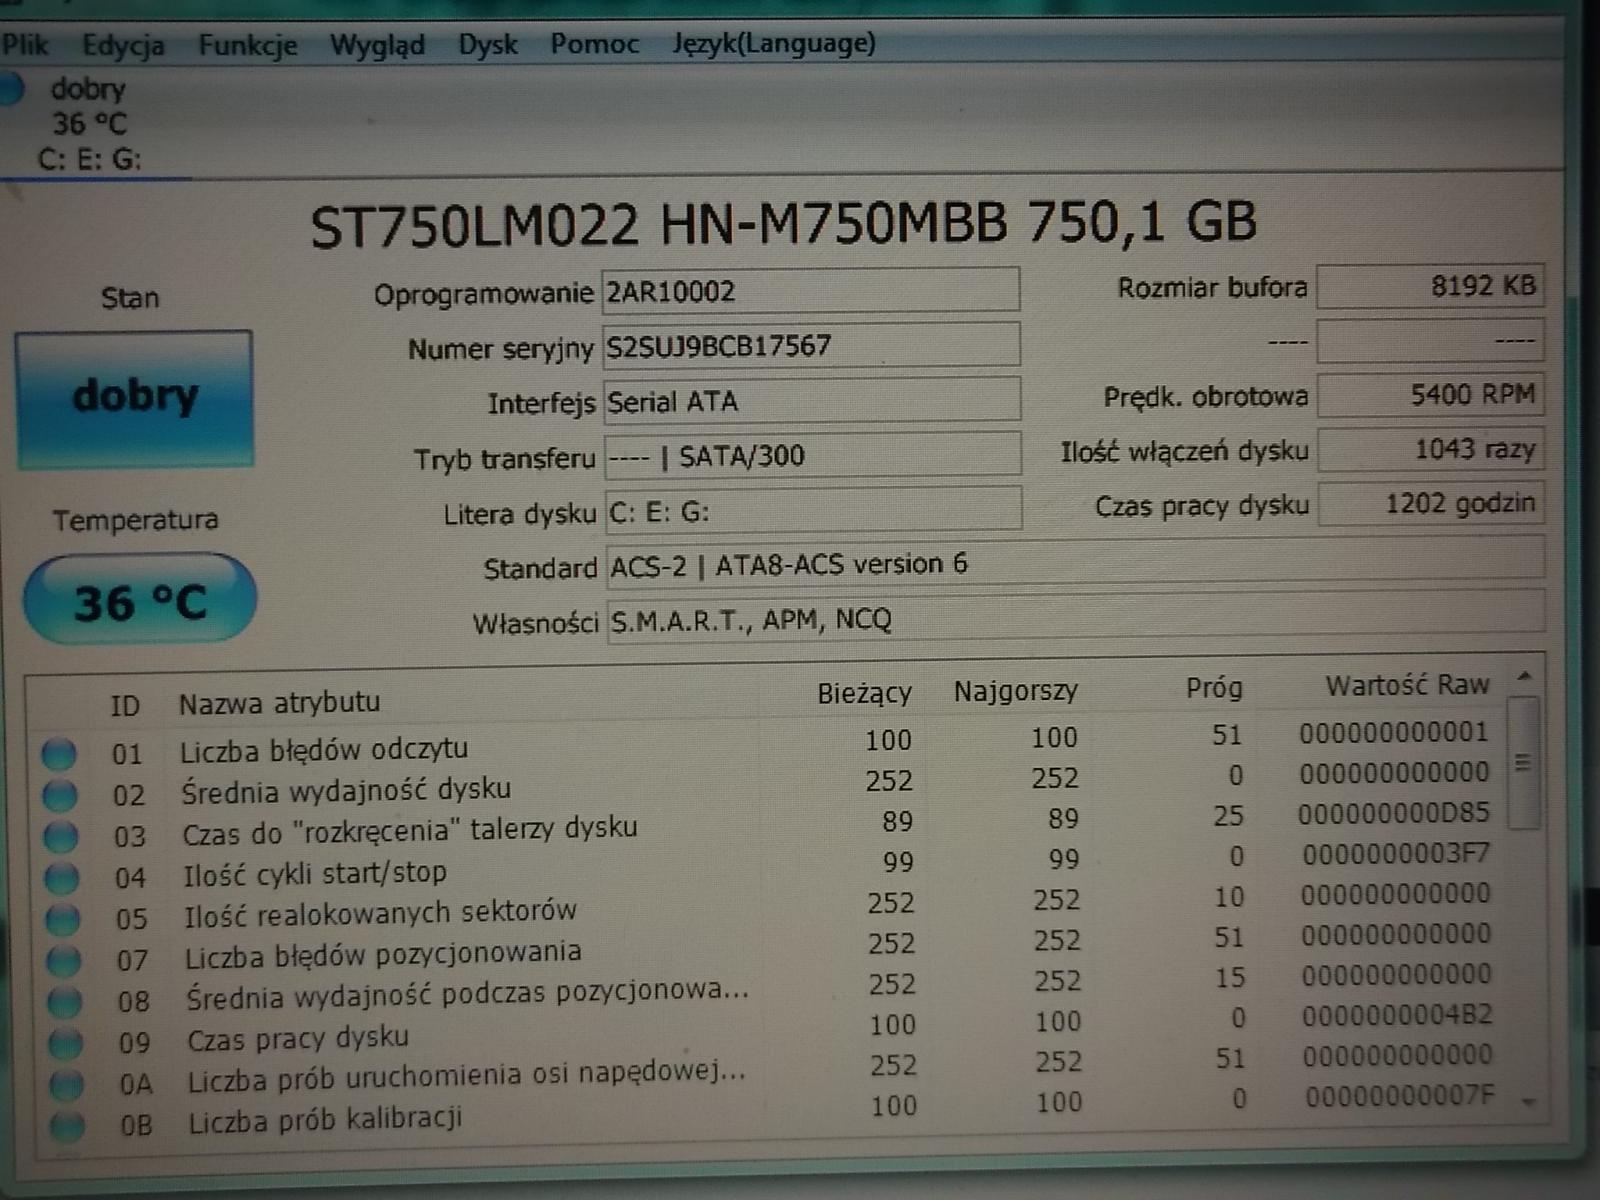Click status dot for attribute 08 wydajność pozycjonowania
Screen dimensions: 1600x1200
(x=65, y=1002)
